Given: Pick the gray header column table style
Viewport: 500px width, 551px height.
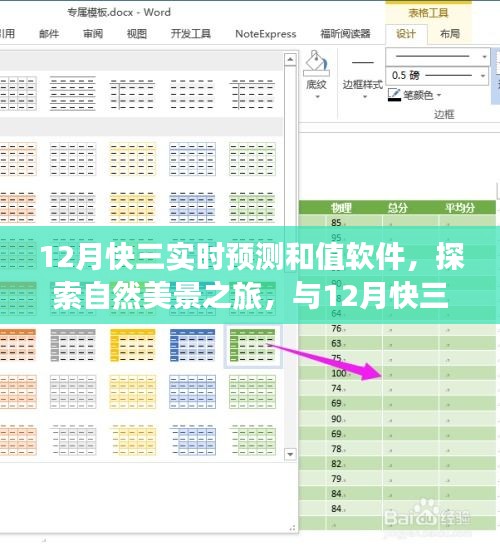Looking at the screenshot, I should pyautogui.click(x=73, y=346).
